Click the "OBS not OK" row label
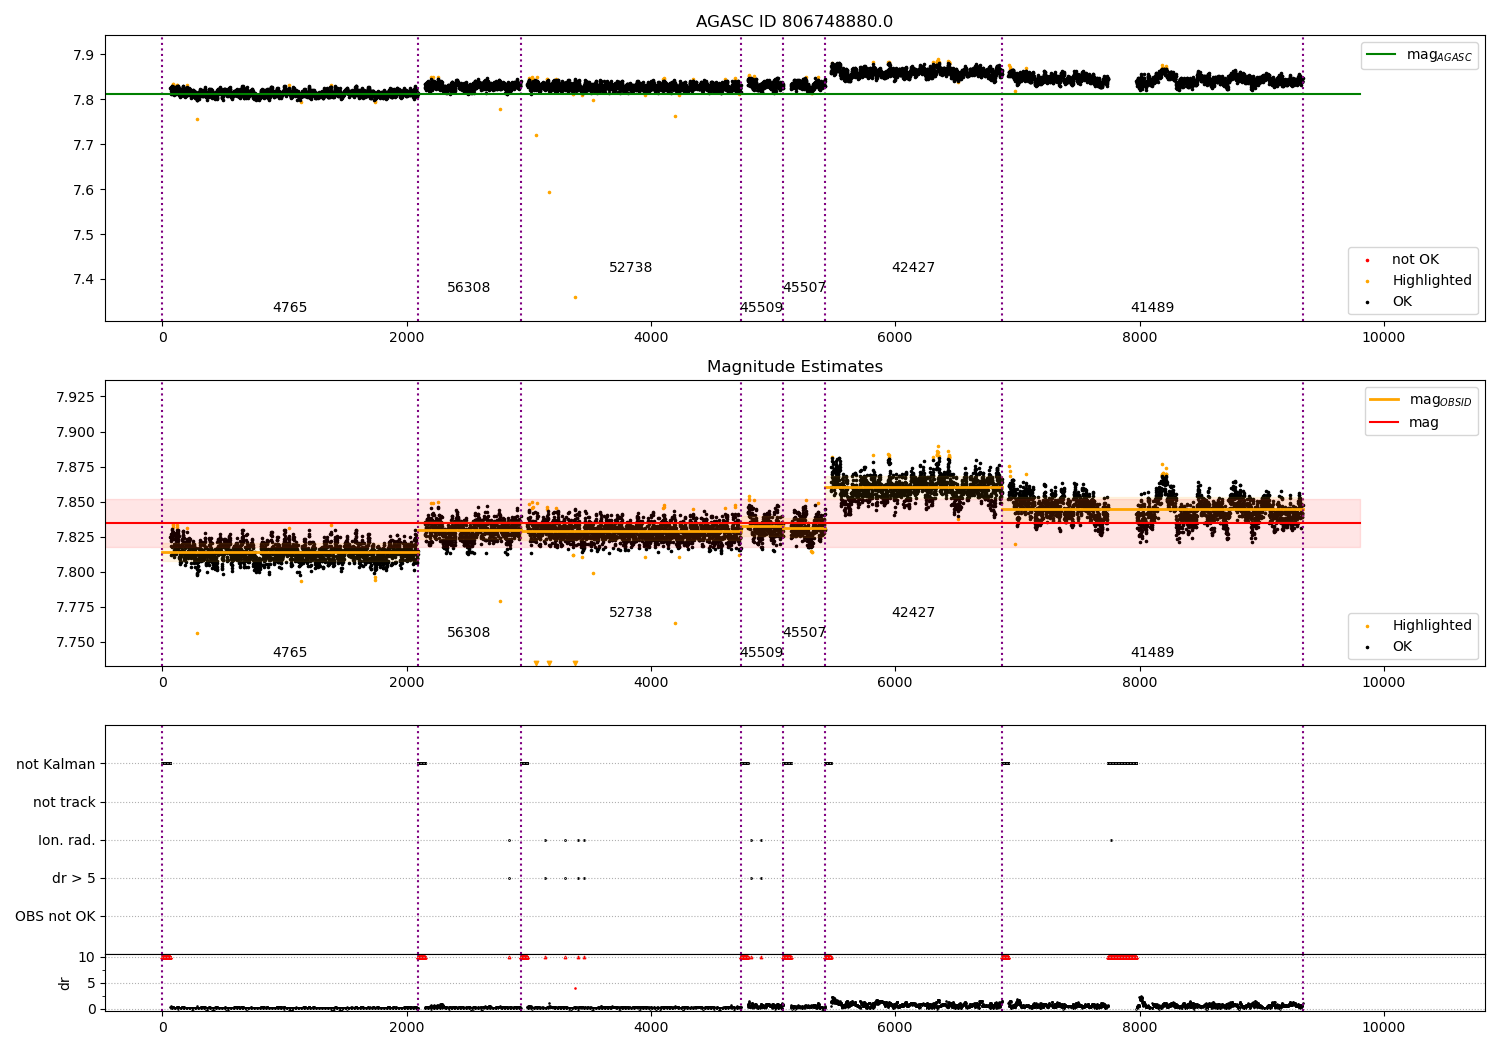 point(55,916)
